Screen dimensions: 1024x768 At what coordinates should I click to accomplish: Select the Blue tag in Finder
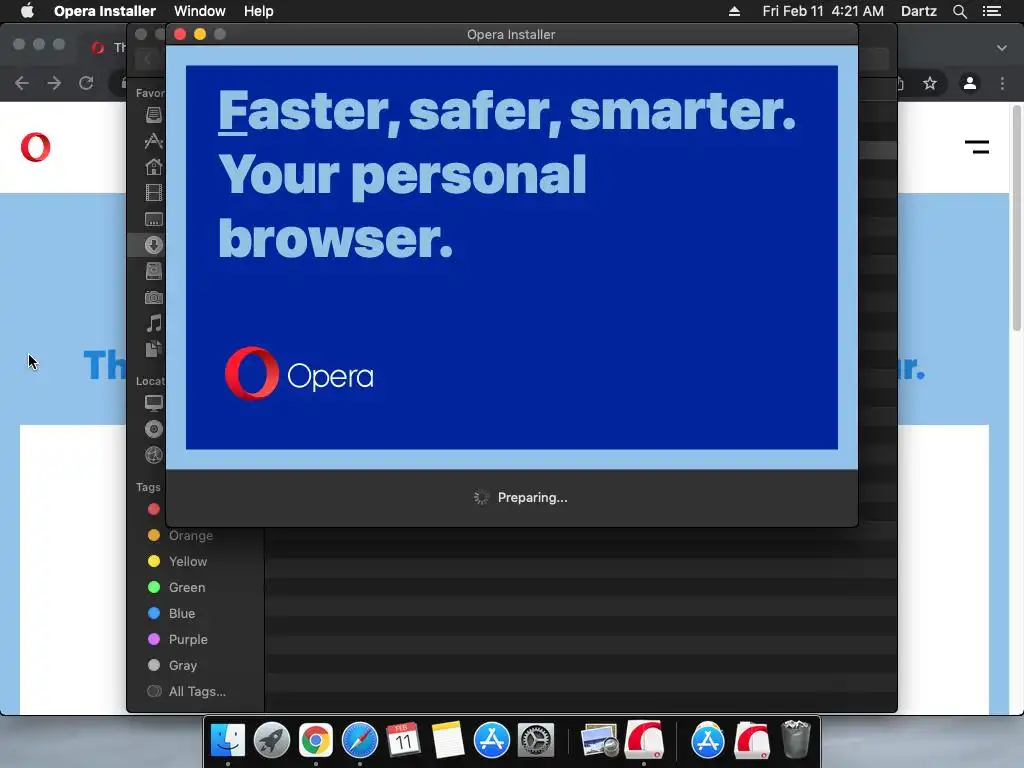[x=171, y=614]
